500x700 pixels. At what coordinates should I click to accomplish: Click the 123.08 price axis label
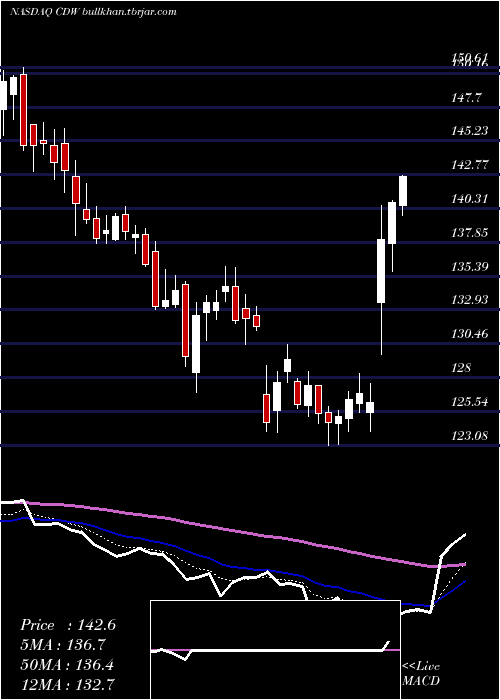pos(470,435)
